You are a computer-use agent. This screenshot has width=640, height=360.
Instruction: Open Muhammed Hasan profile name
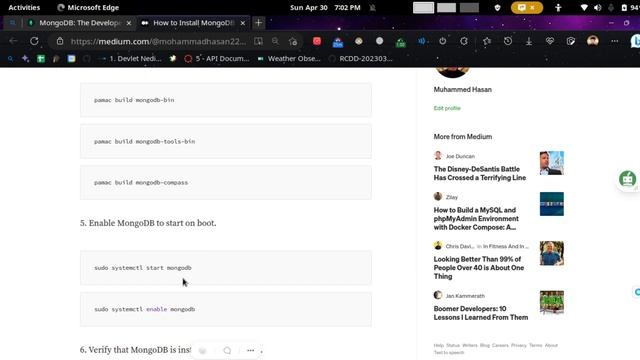tap(462, 90)
